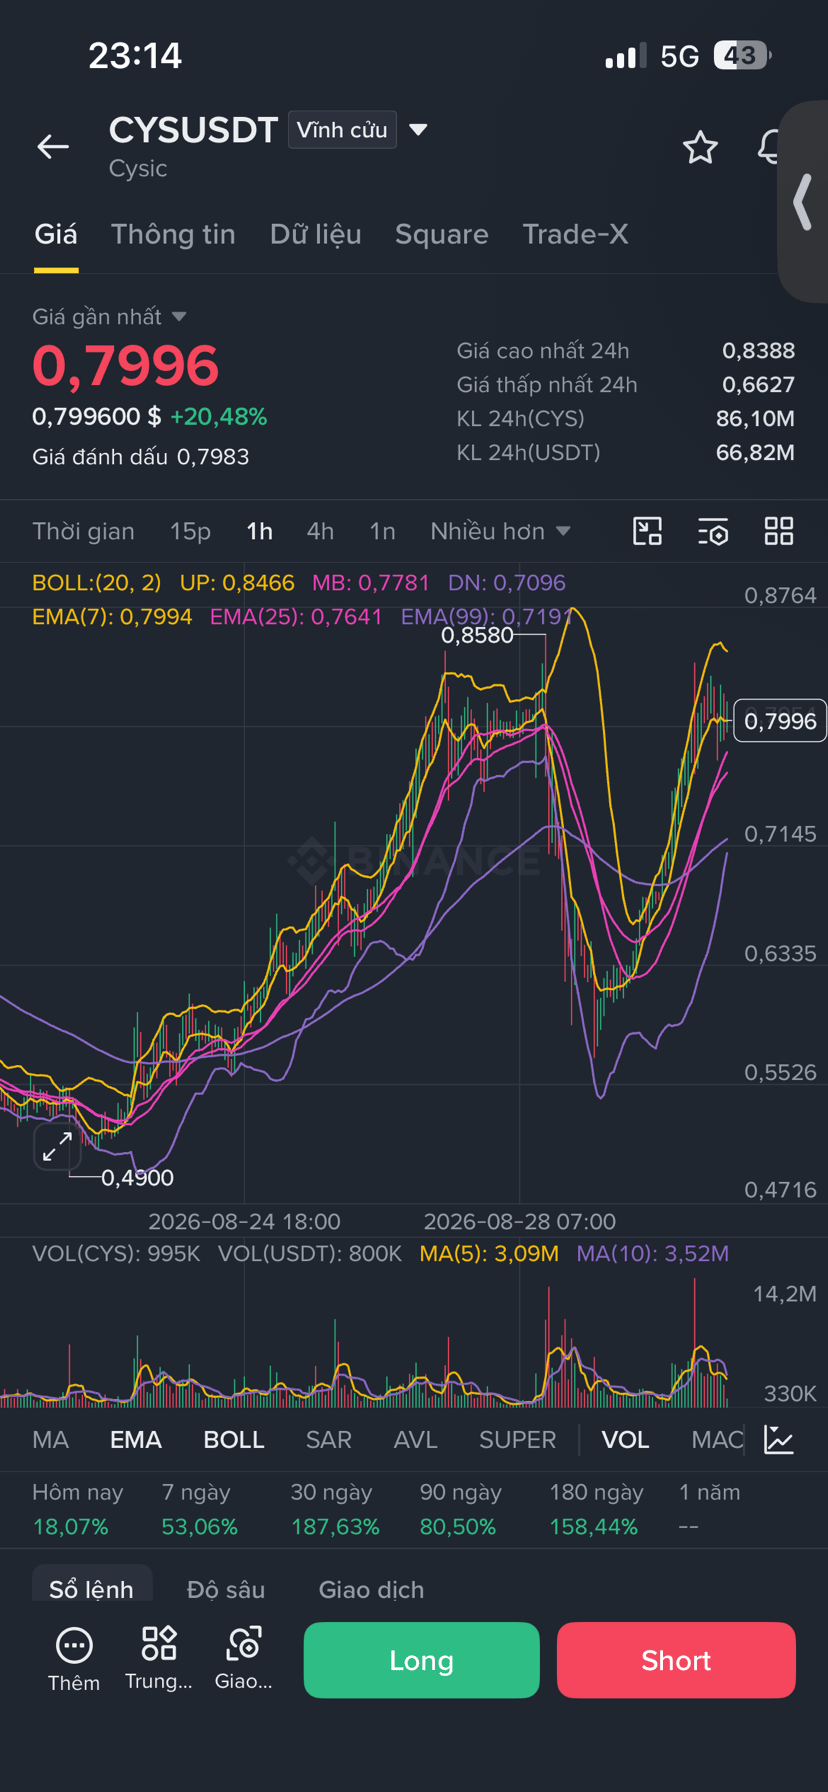The image size is (828, 1792).
Task: Toggle SAR indicator
Action: pos(328,1440)
